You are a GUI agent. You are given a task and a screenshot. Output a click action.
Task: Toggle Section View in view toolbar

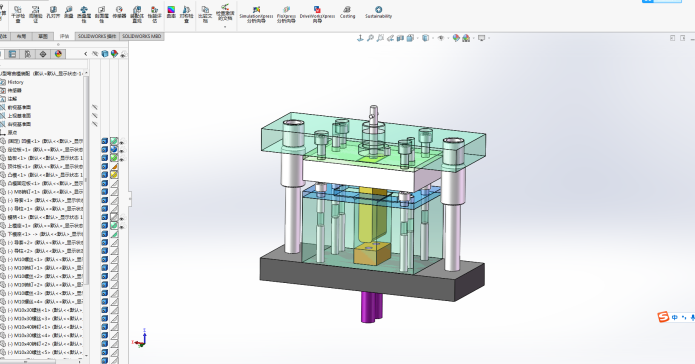click(x=400, y=38)
